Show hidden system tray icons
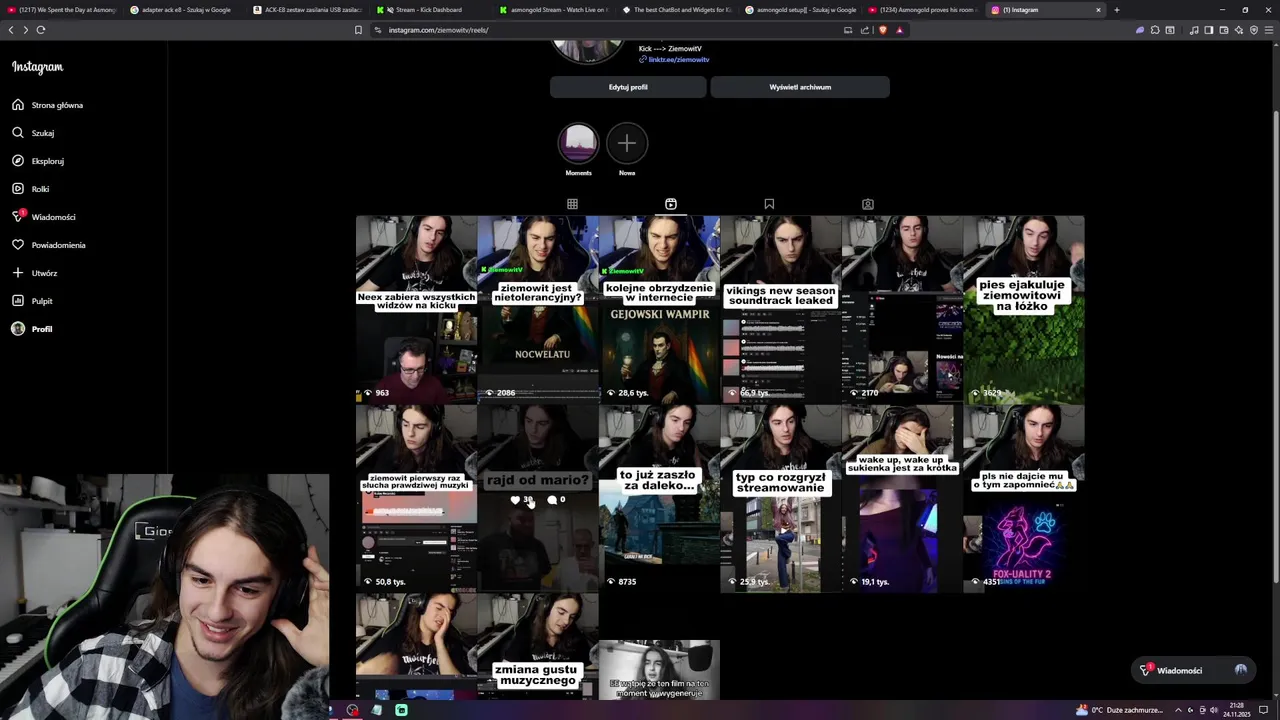Viewport: 1280px width, 720px height. (1178, 710)
